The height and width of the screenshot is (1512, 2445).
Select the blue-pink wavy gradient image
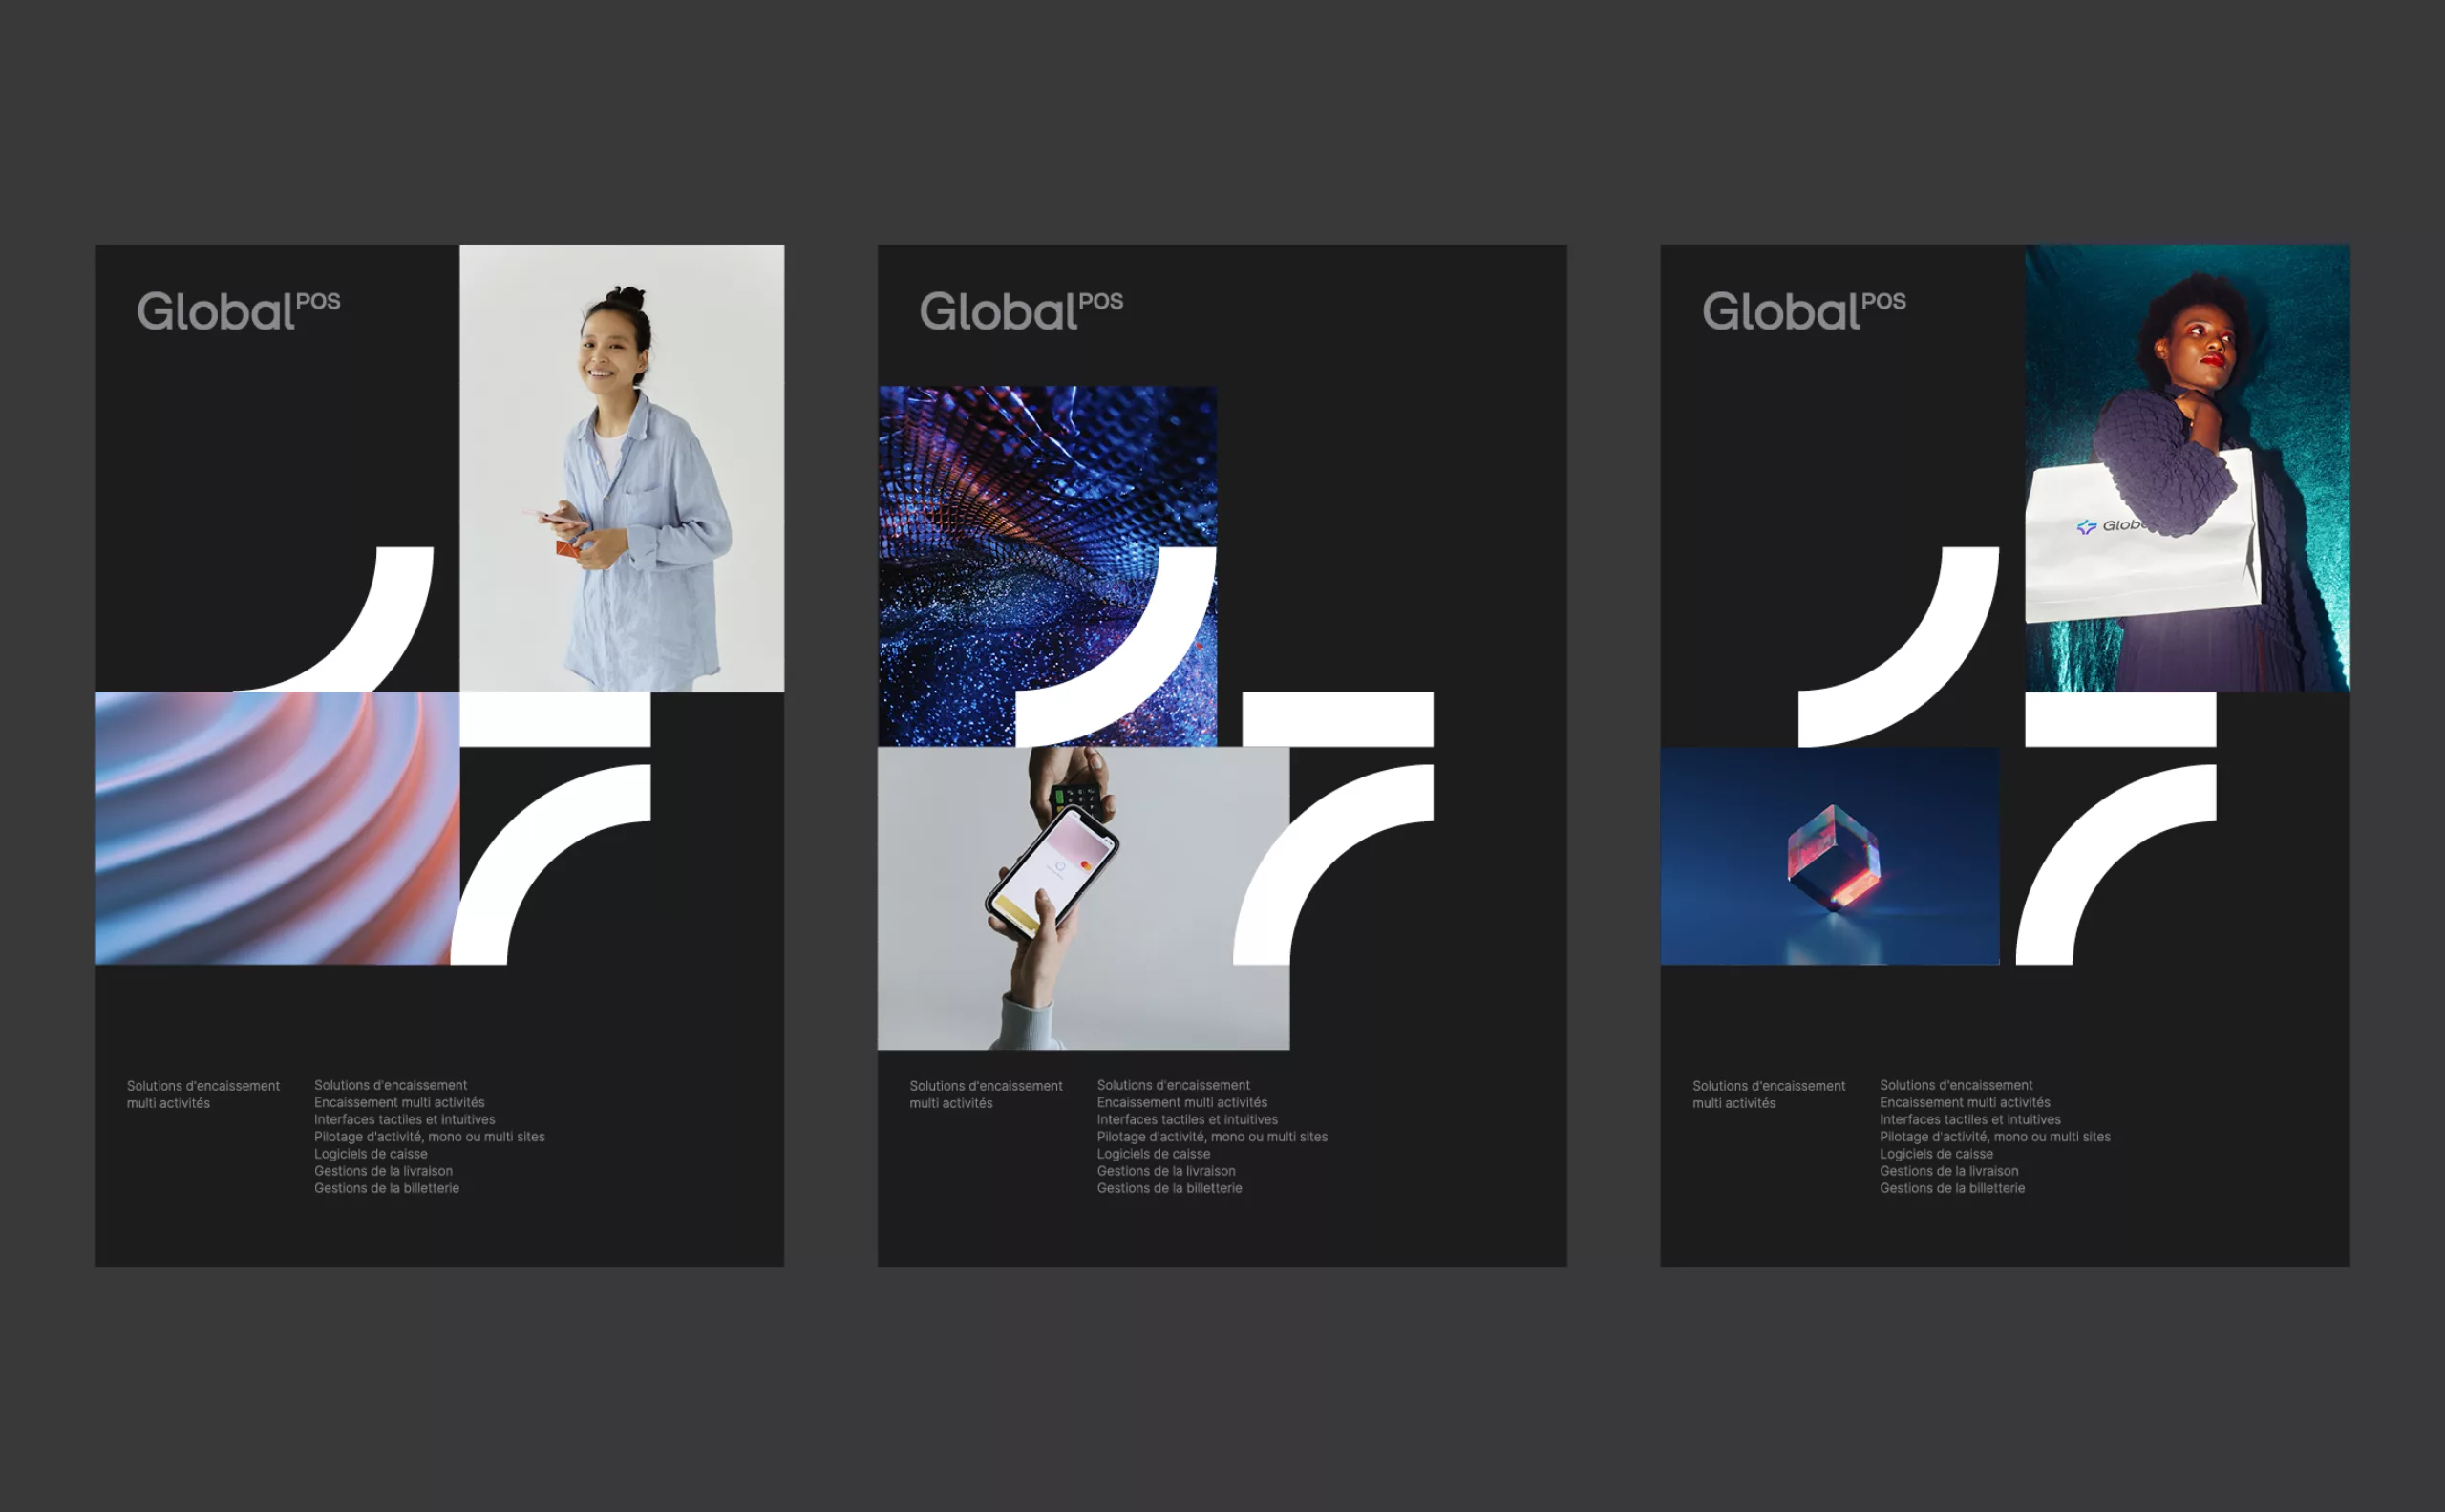tap(275, 828)
